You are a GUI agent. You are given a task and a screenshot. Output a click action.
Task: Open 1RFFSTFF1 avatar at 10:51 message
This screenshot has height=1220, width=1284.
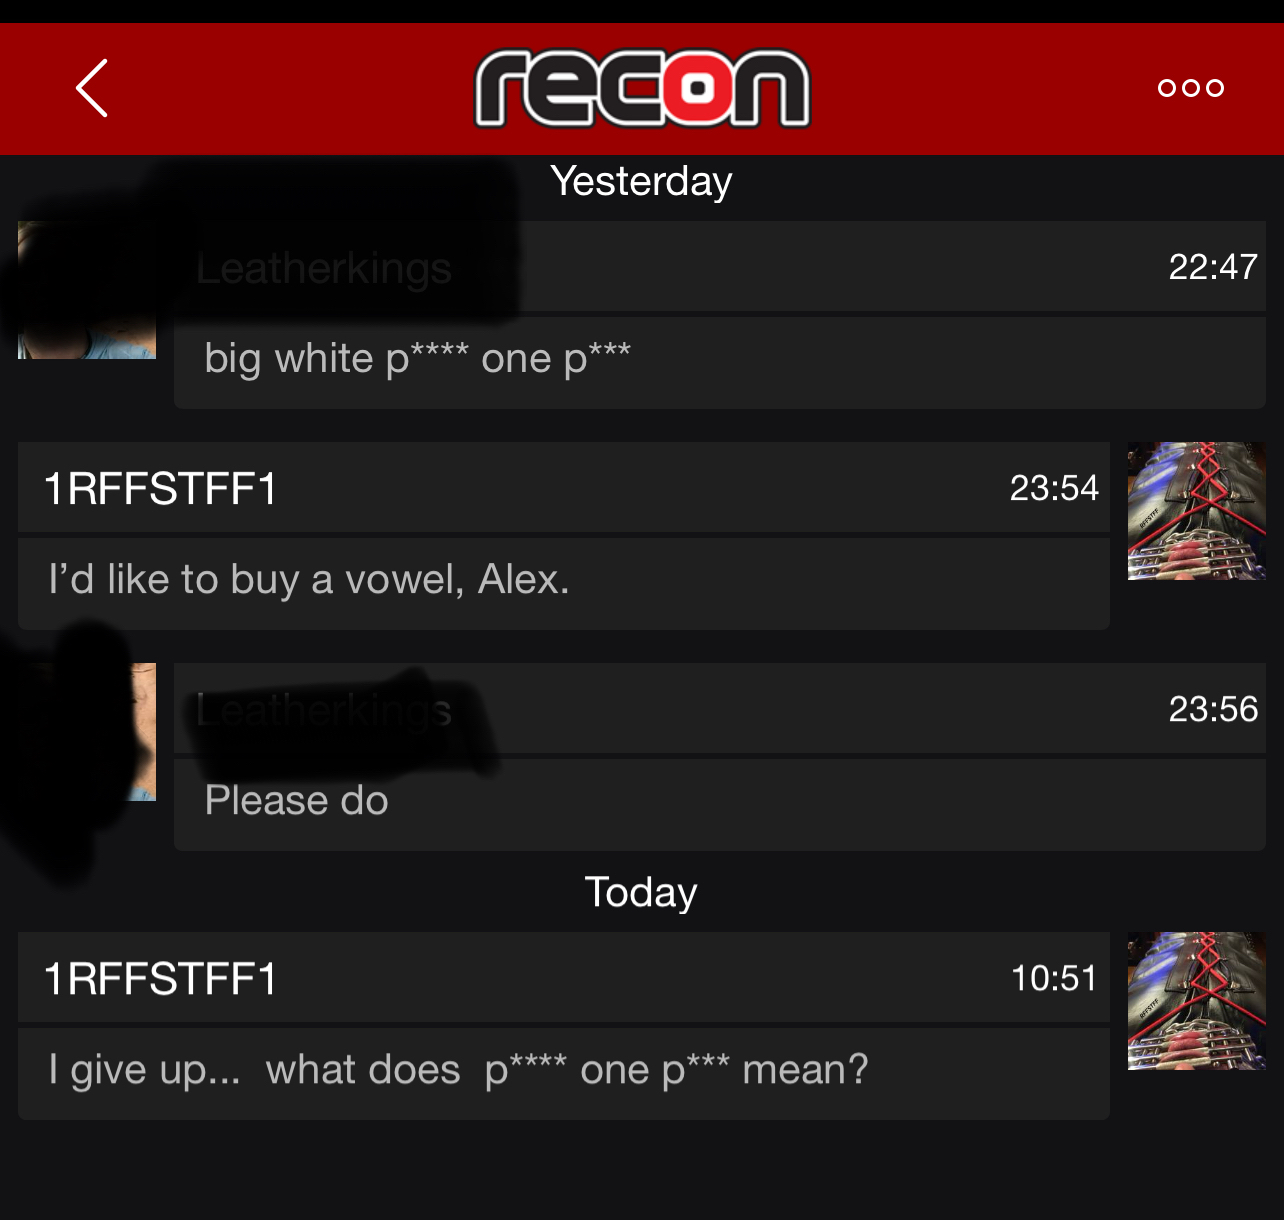1197,1001
